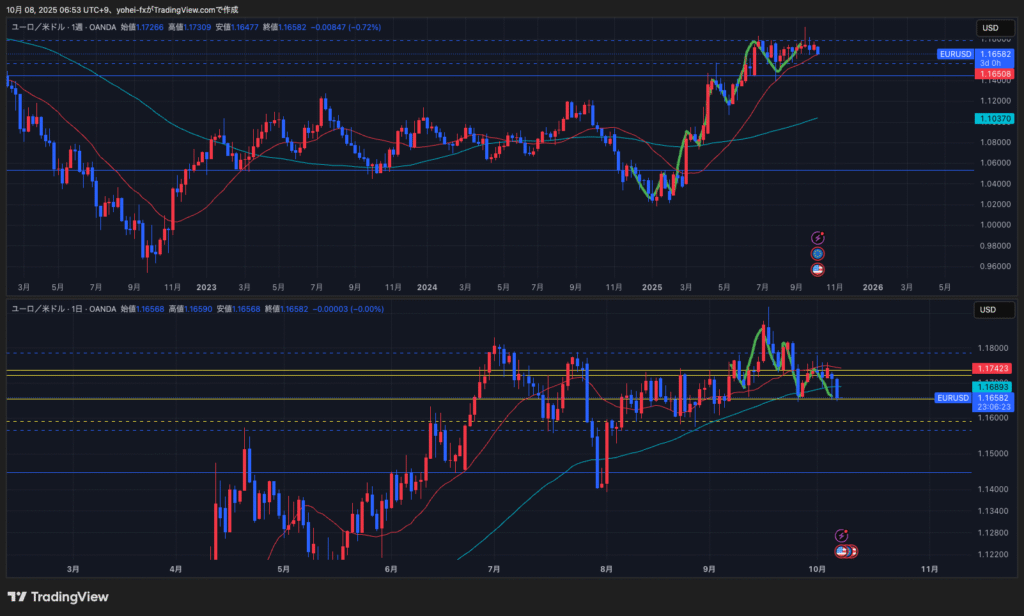Click the cyan 1.10370 moving average price label
The height and width of the screenshot is (616, 1024).
coord(990,118)
